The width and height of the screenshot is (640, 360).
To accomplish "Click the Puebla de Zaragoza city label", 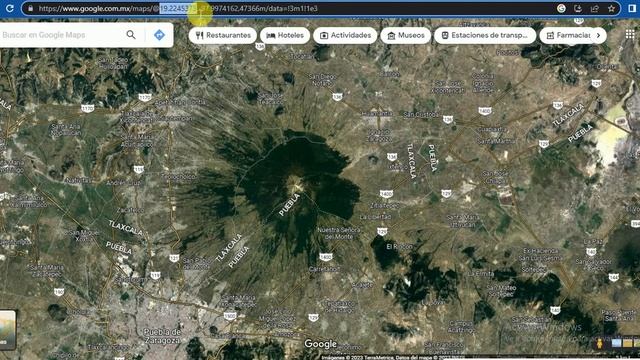I will point(162,336).
